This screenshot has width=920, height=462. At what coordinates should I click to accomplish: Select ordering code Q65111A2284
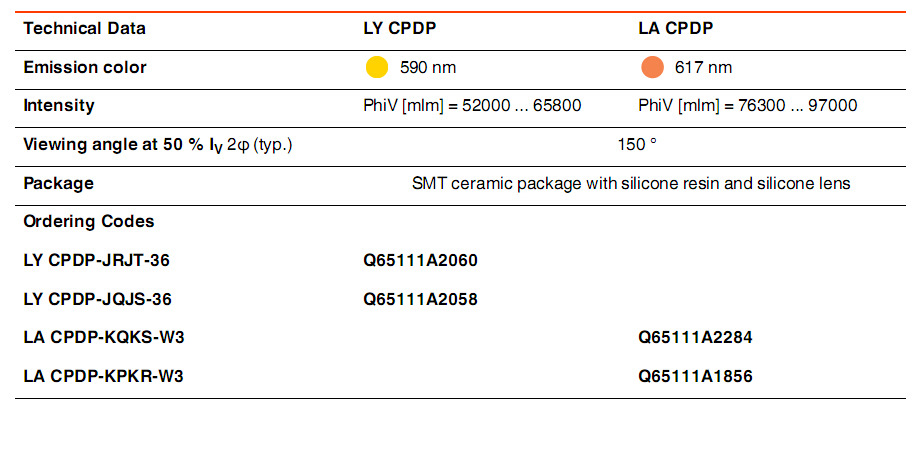[695, 337]
